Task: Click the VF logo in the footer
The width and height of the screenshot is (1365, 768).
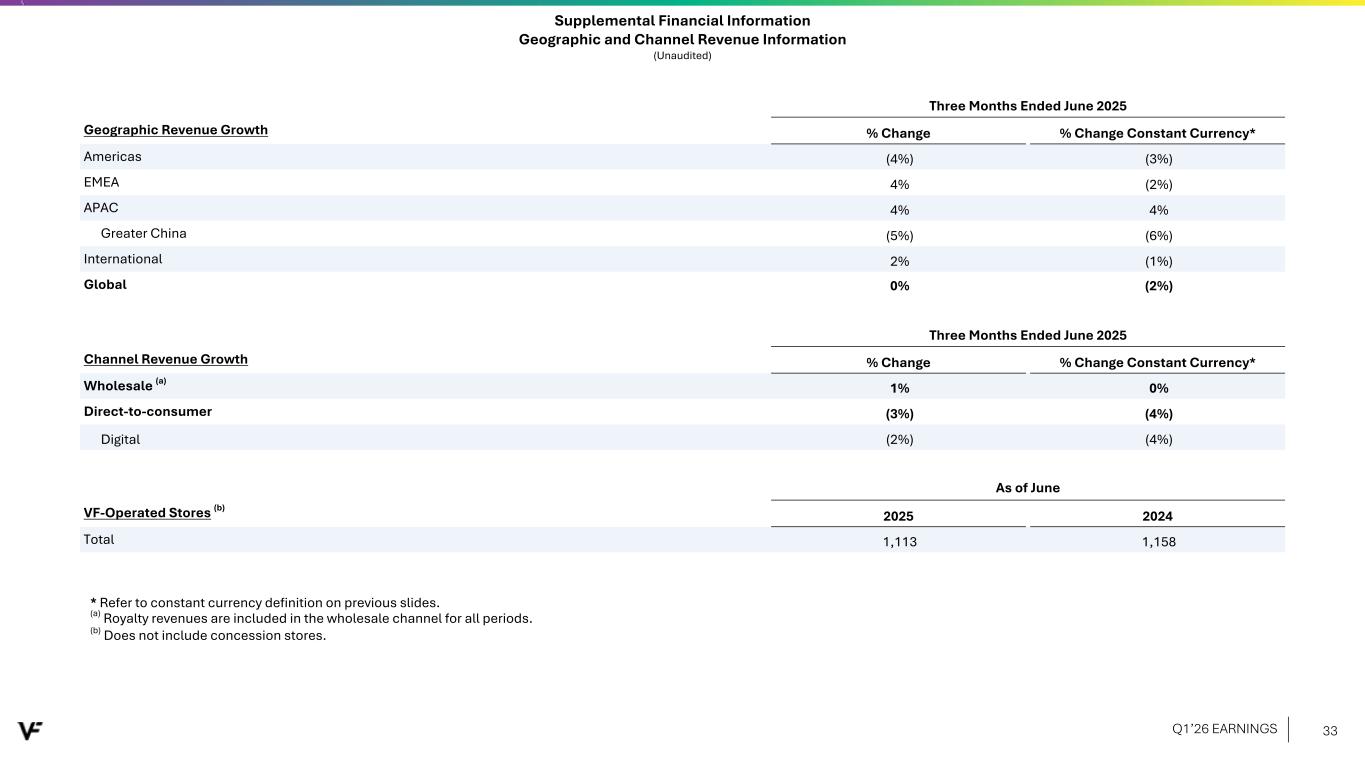Action: click(30, 730)
